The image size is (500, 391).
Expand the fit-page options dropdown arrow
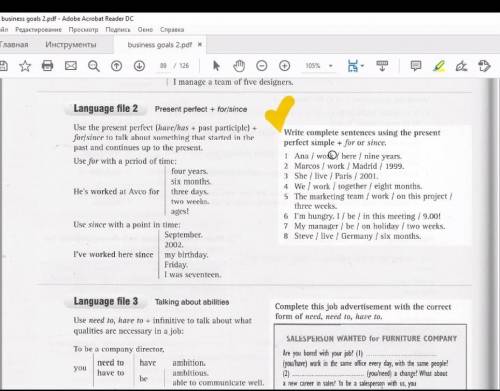coord(362,66)
